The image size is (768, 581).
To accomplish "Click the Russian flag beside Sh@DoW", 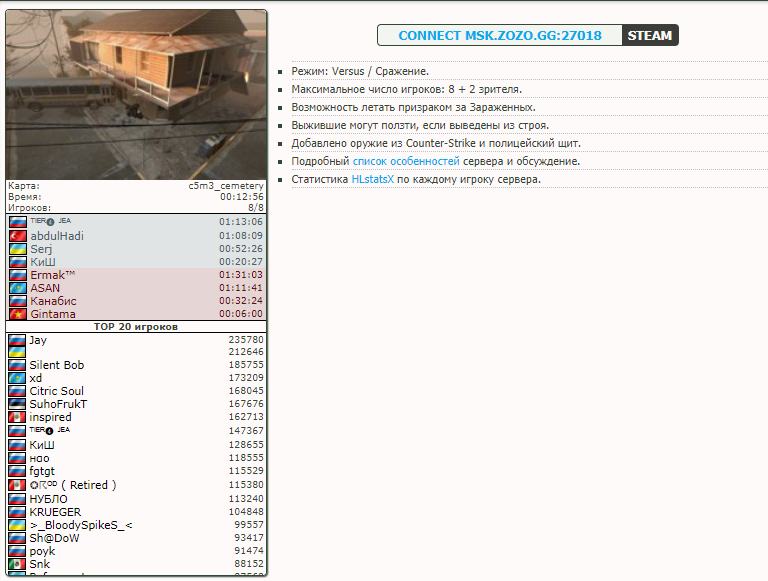I will tap(17, 538).
